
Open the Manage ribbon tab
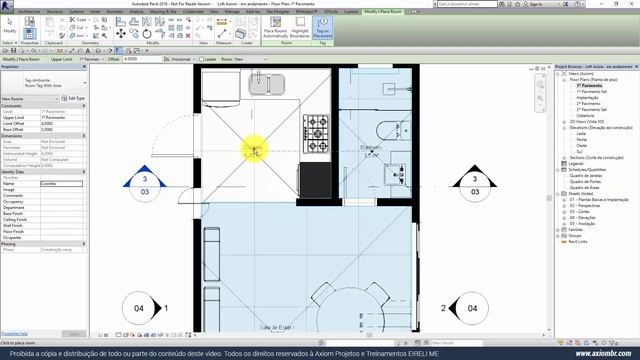(232, 12)
